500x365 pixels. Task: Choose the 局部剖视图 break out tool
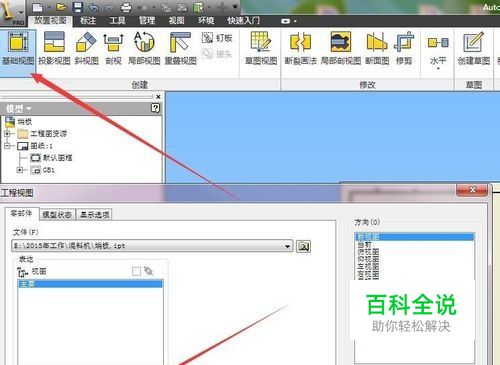point(341,48)
